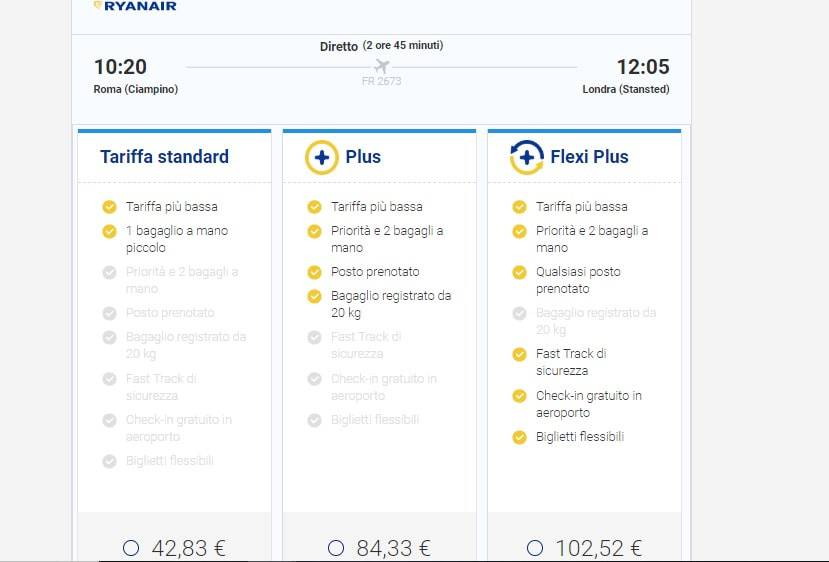Viewport: 829px width, 562px height.
Task: Click greyed checkmark beside Fast Track in standard
Action: (x=109, y=379)
